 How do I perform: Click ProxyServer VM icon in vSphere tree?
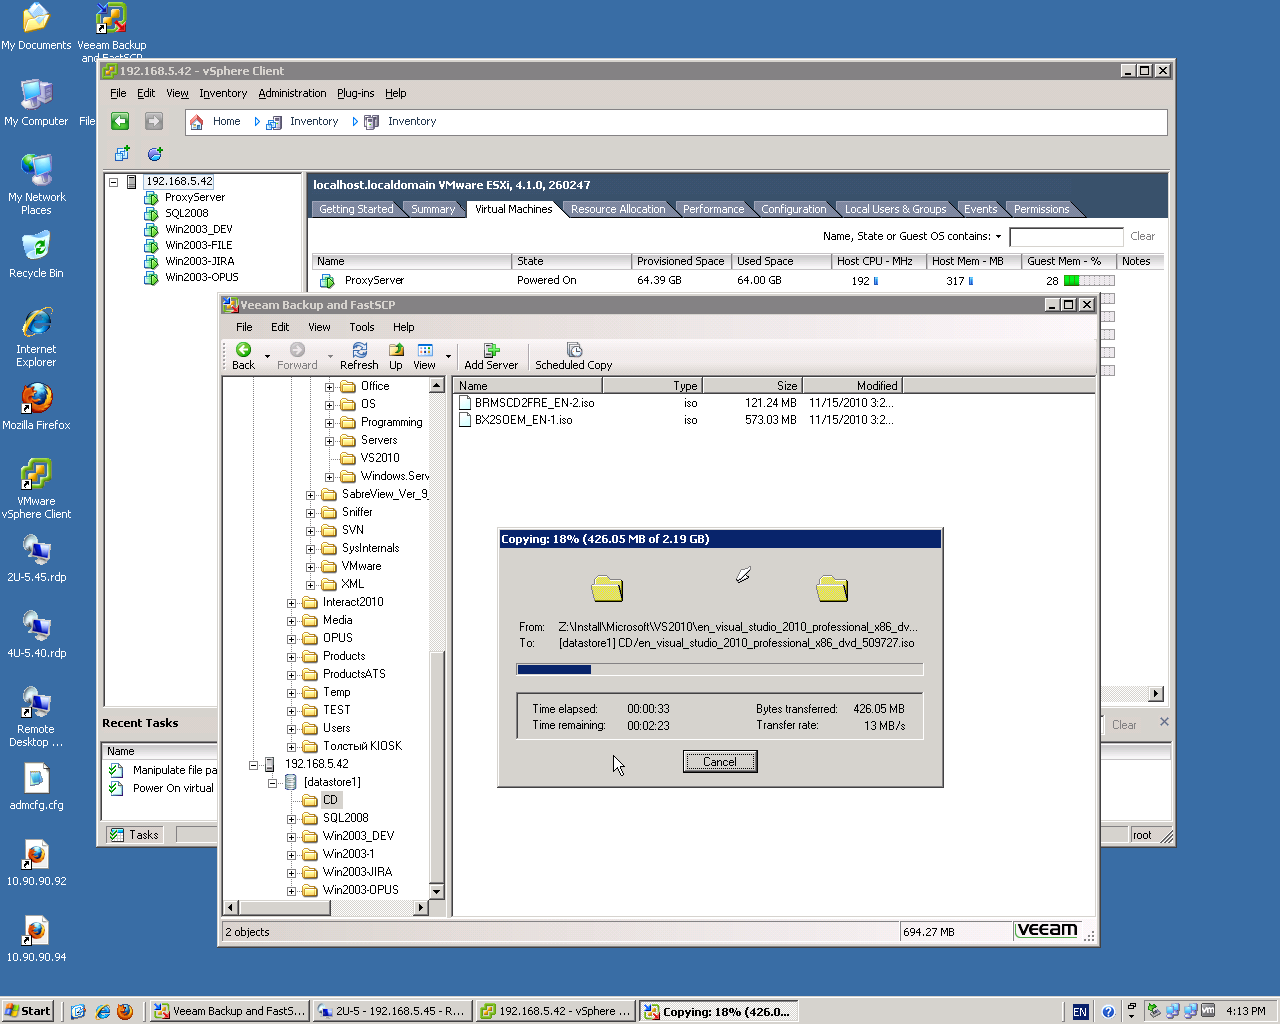pos(151,198)
